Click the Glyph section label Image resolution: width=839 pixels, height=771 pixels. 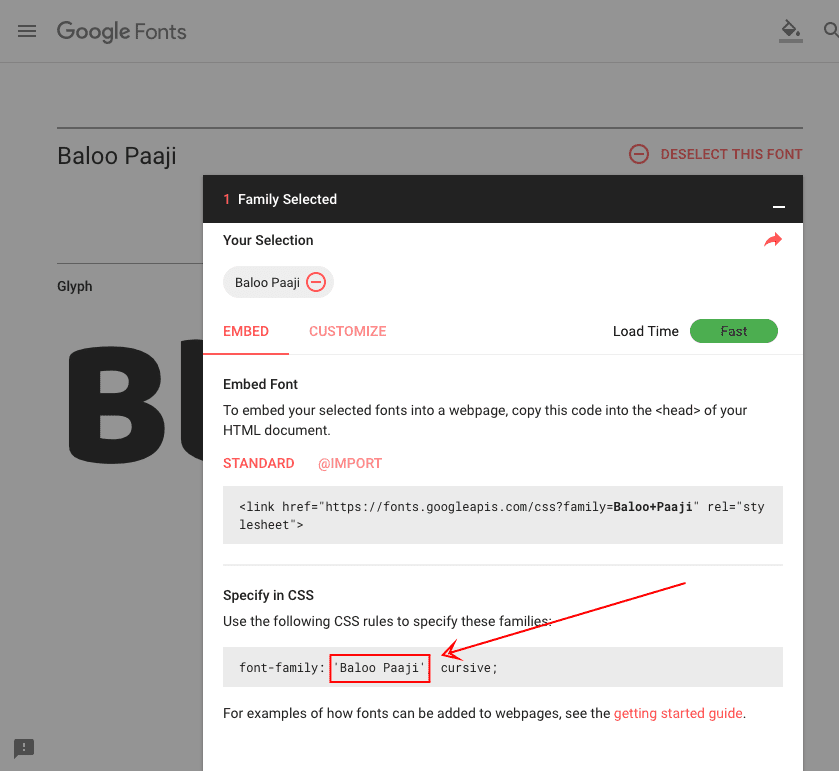point(74,286)
